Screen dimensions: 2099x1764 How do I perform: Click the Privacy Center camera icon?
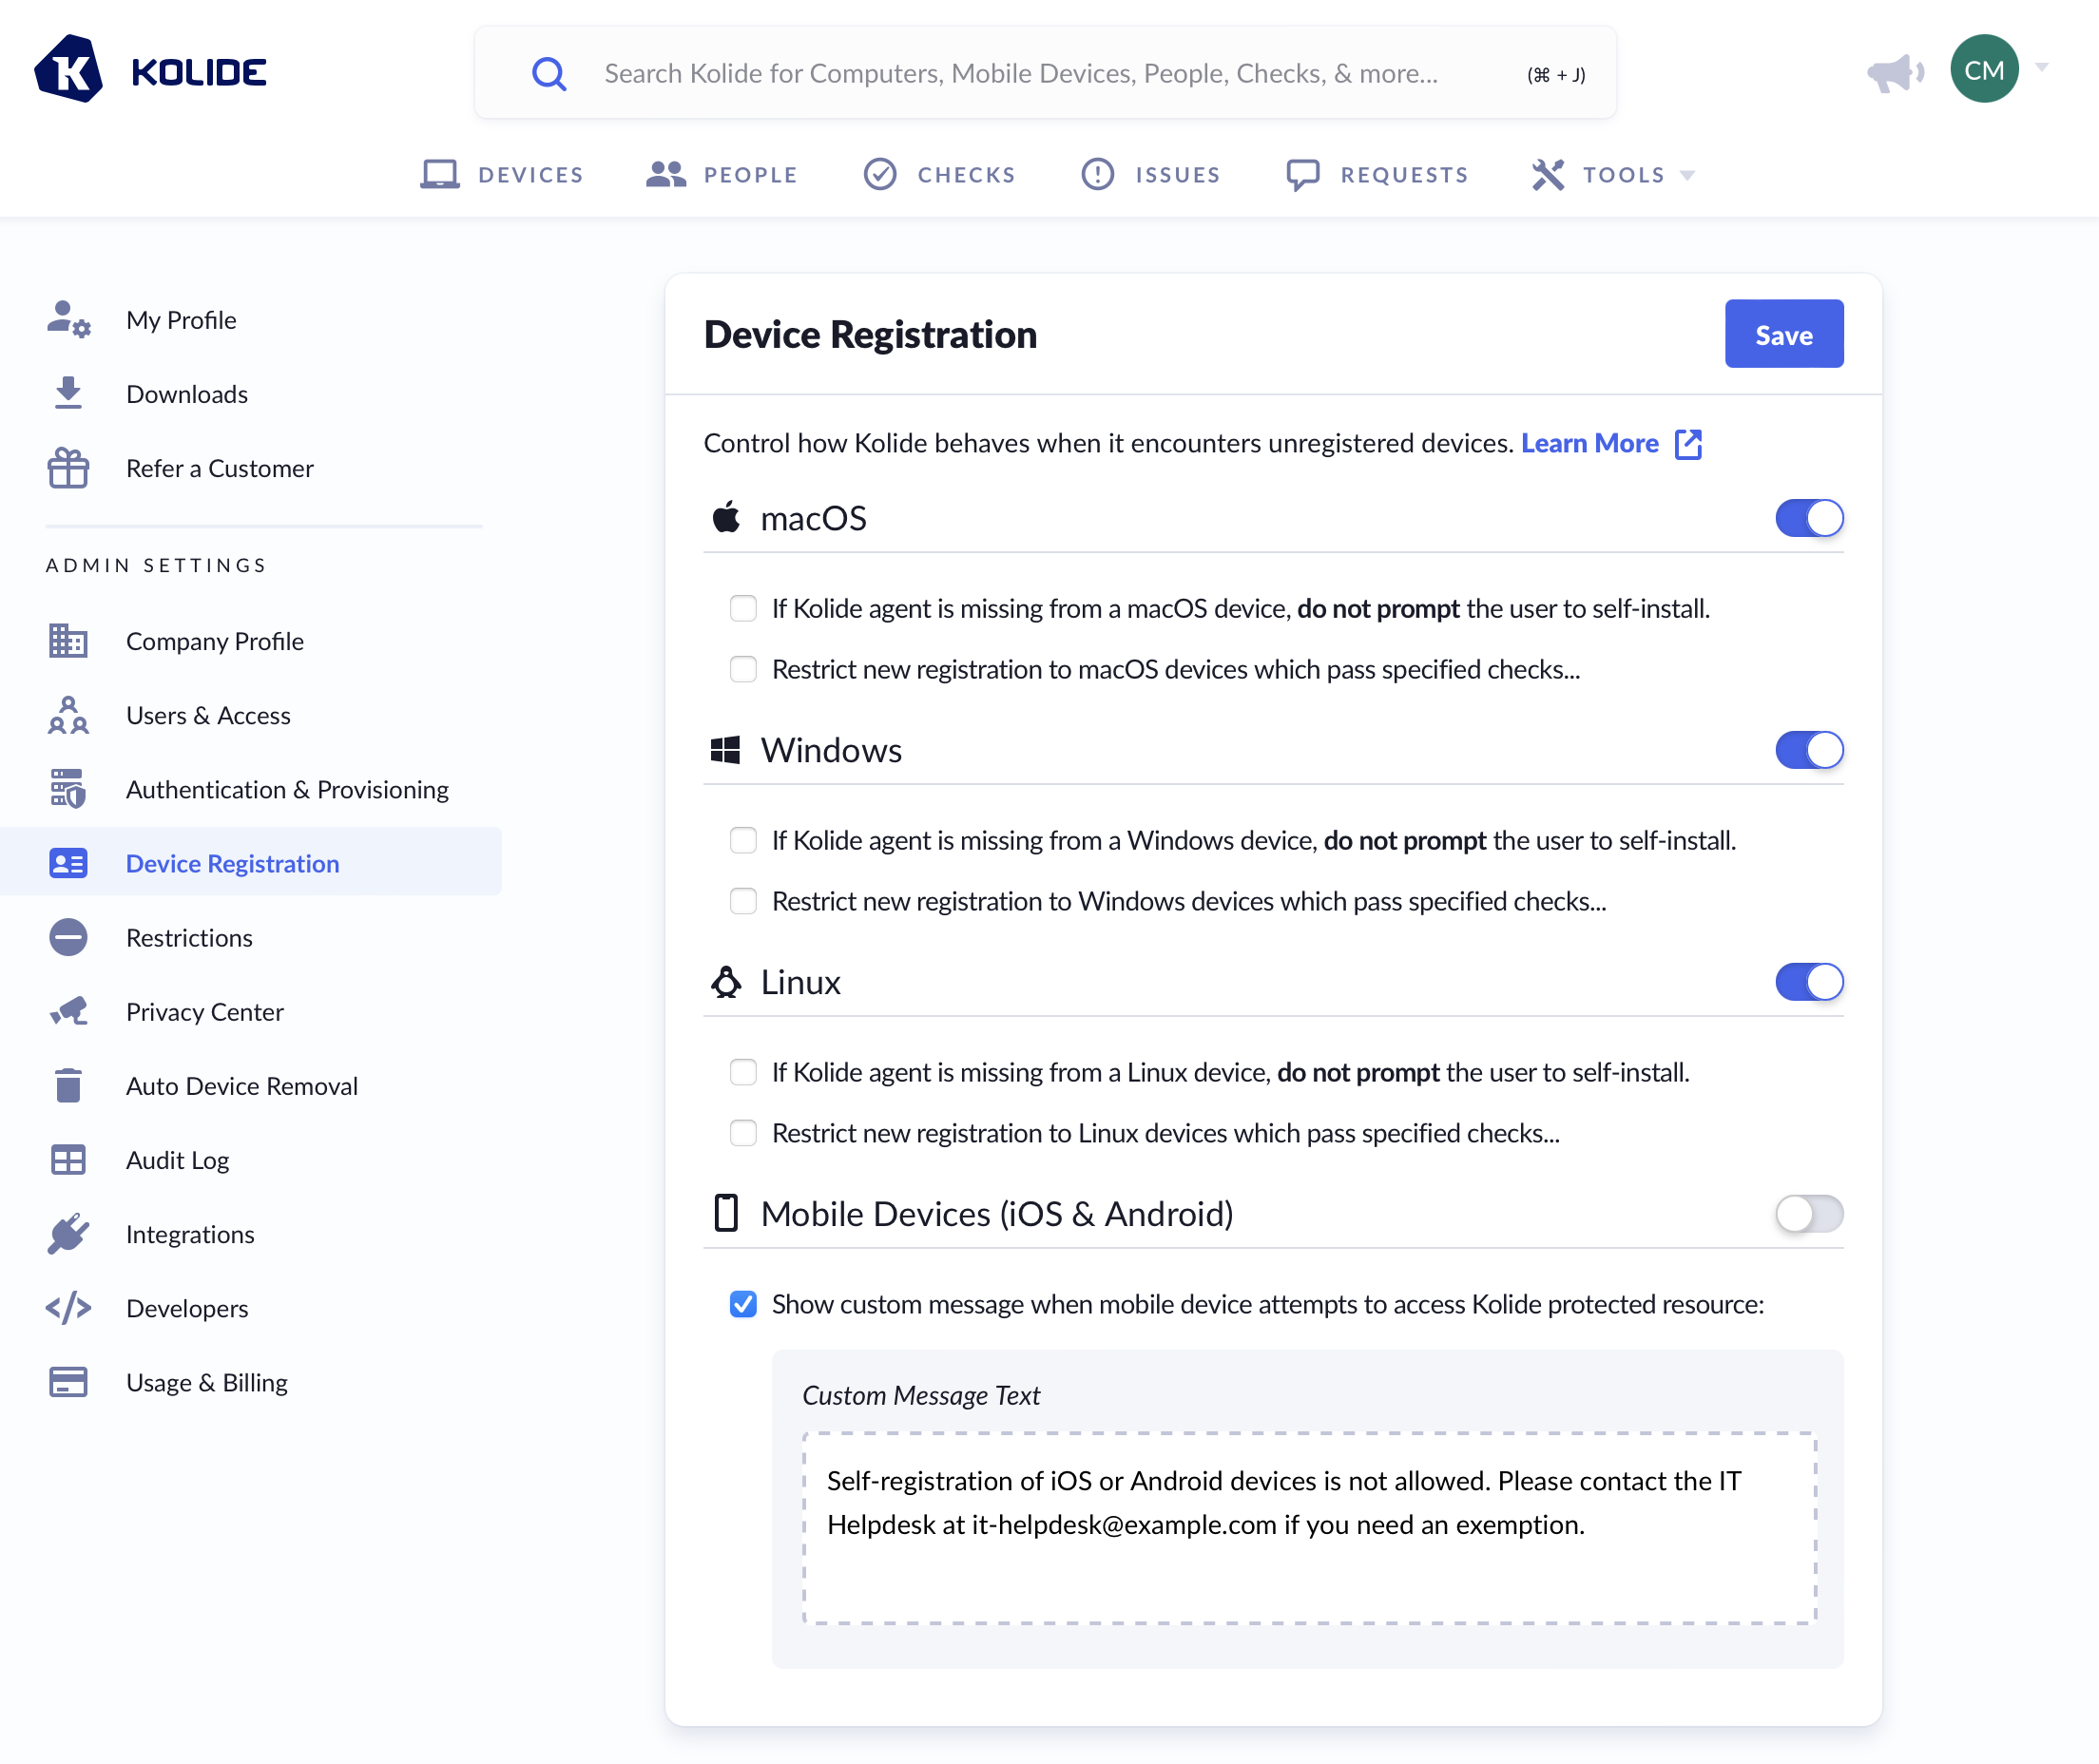68,1012
